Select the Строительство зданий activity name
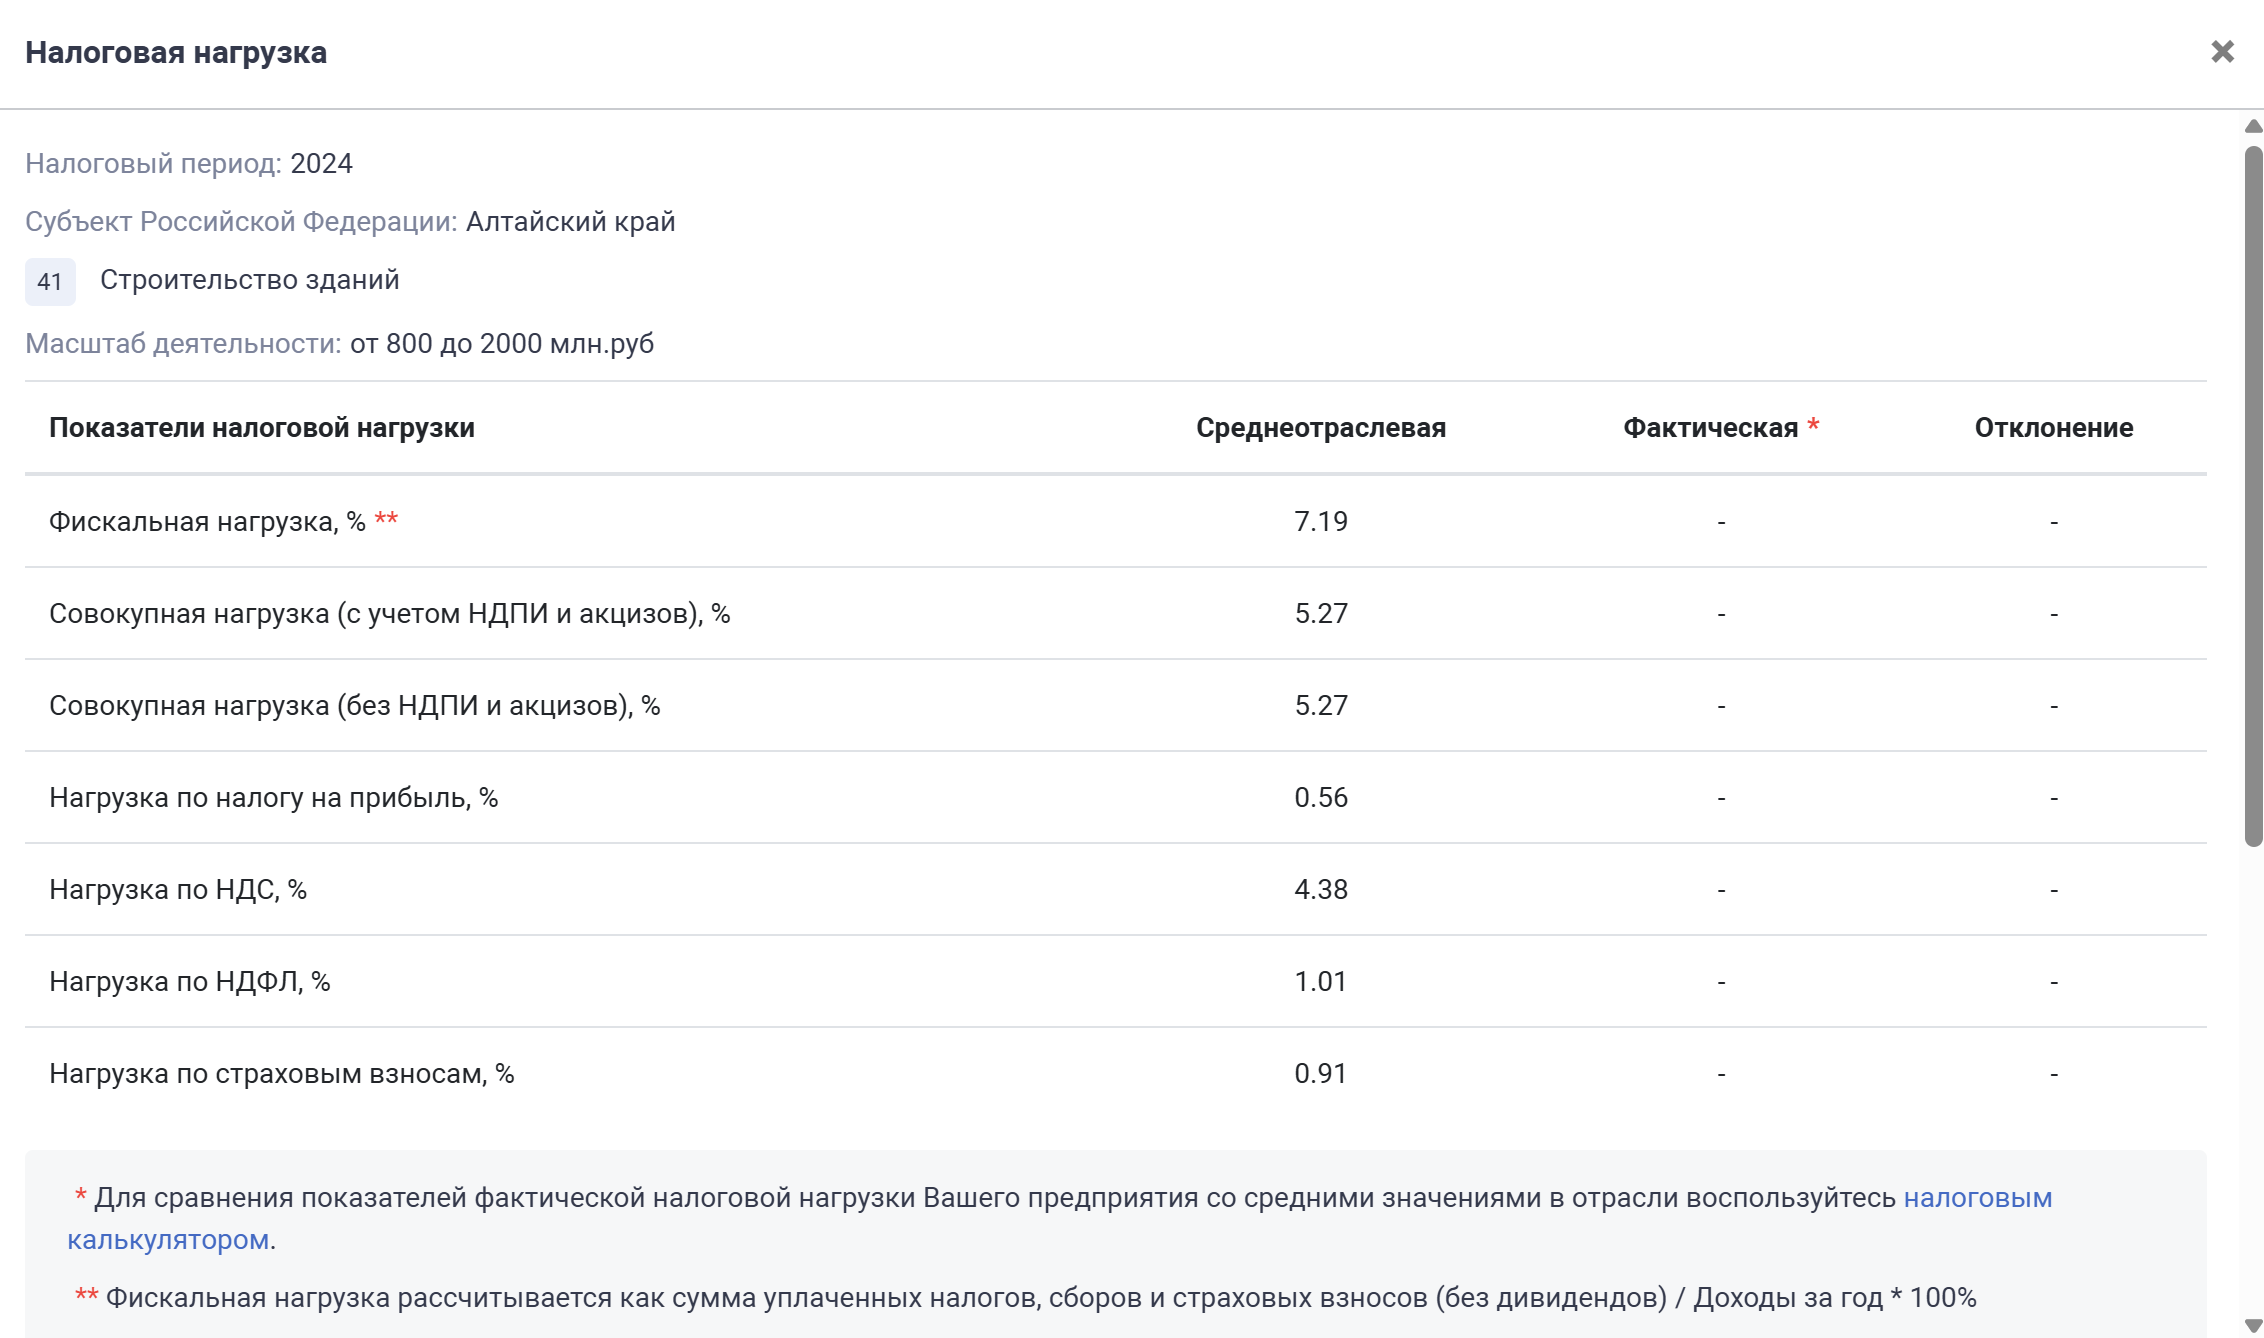The image size is (2264, 1338). coord(250,280)
